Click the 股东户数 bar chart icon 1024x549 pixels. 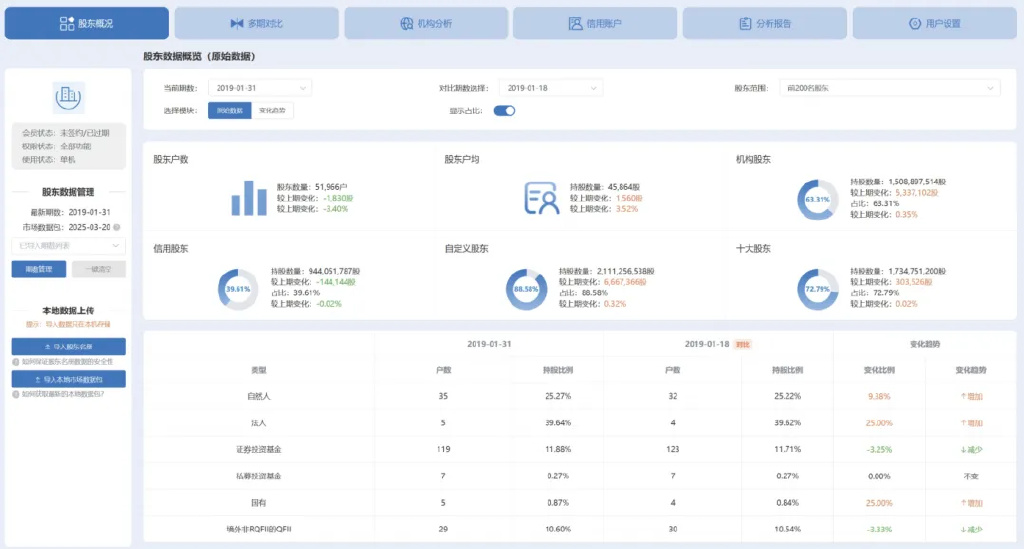click(249, 197)
